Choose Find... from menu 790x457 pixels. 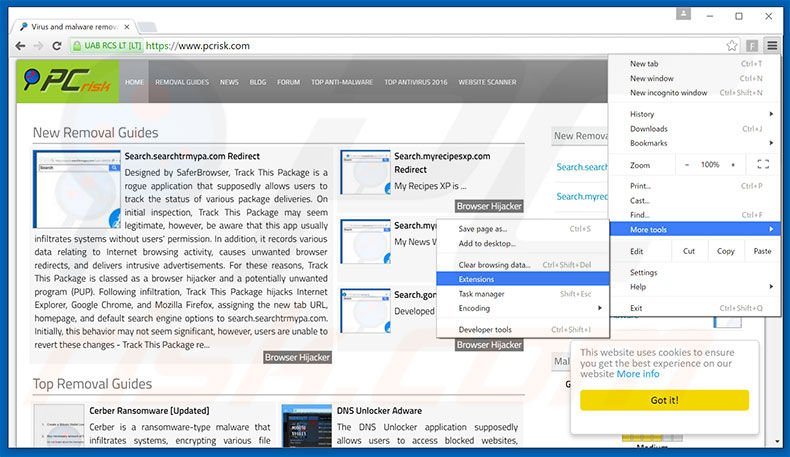695,215
